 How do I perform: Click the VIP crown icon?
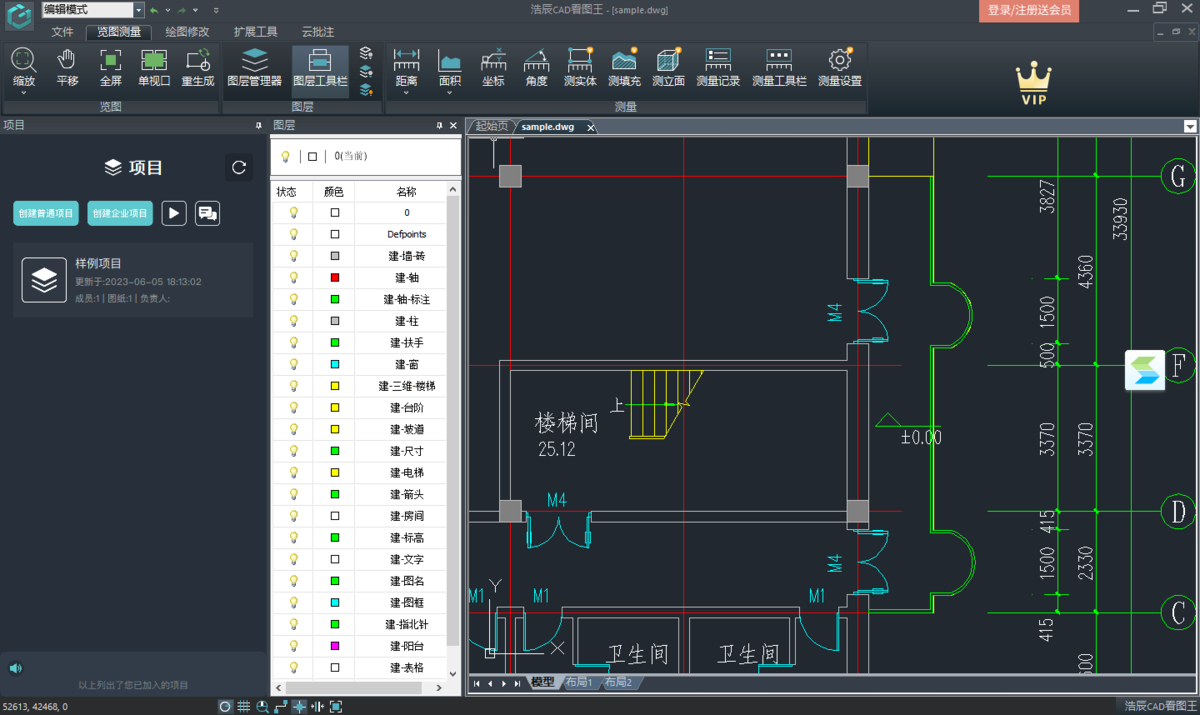point(1033,84)
